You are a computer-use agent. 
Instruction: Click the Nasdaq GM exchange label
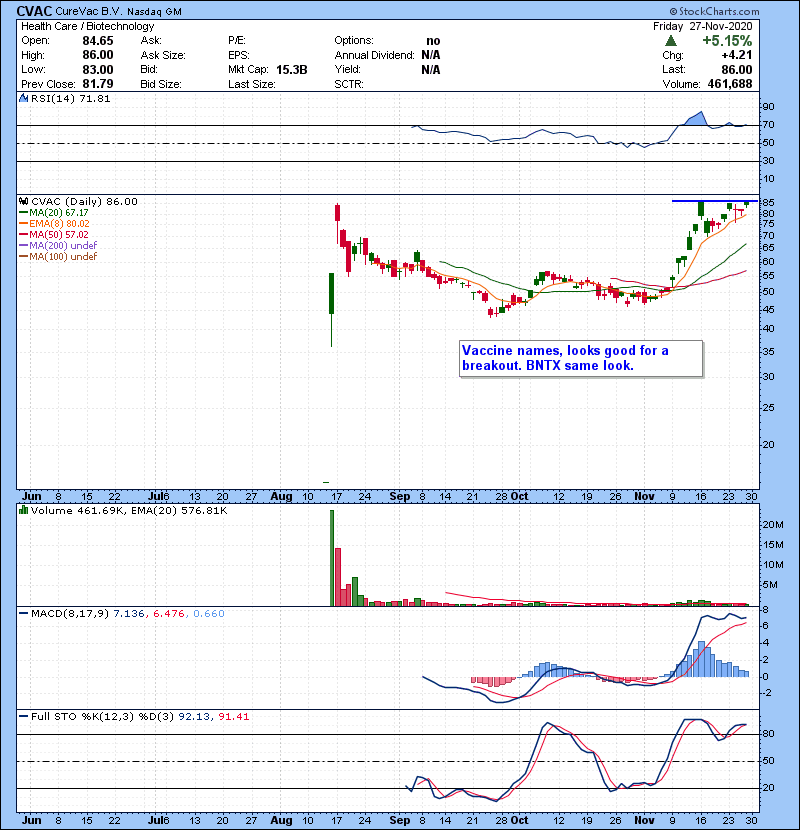pos(154,12)
